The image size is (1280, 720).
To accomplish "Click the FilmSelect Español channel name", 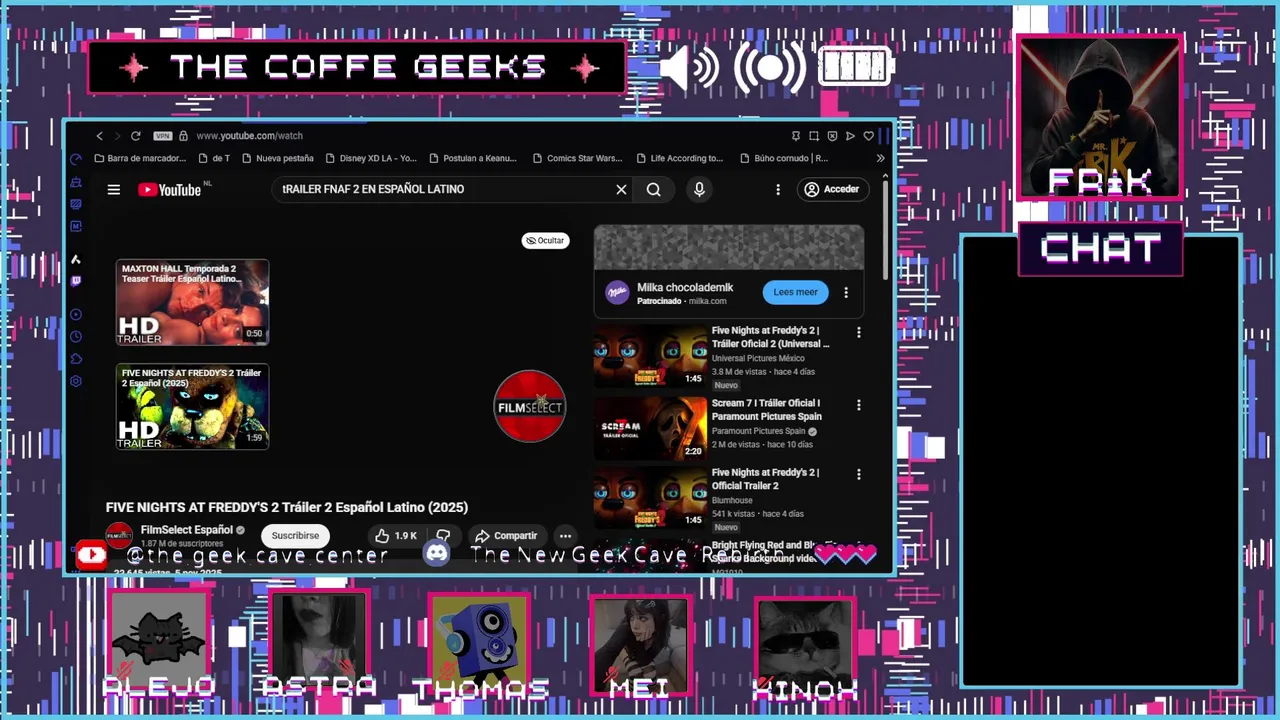I will [186, 530].
